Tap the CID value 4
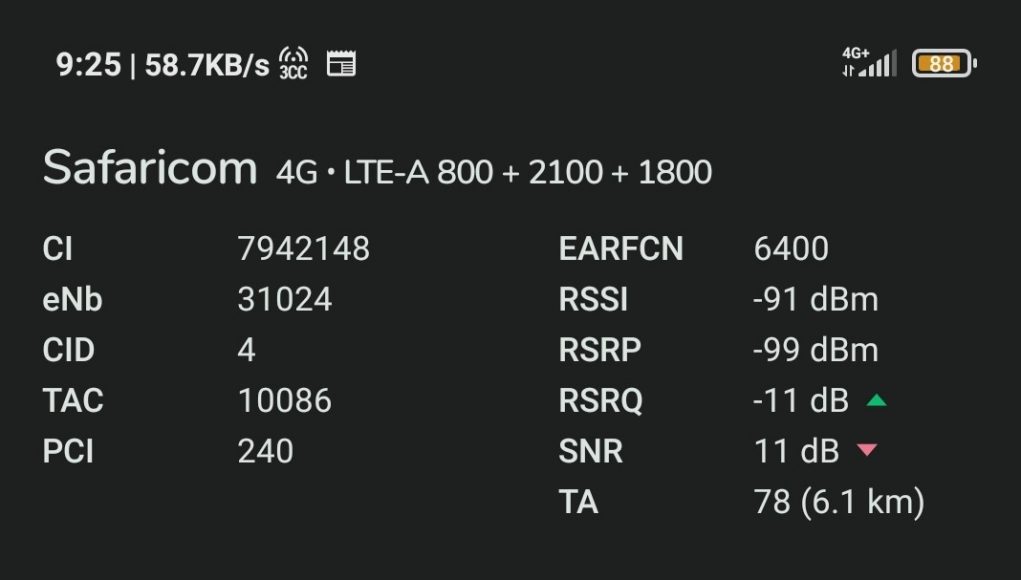Image resolution: width=1021 pixels, height=580 pixels. point(246,350)
